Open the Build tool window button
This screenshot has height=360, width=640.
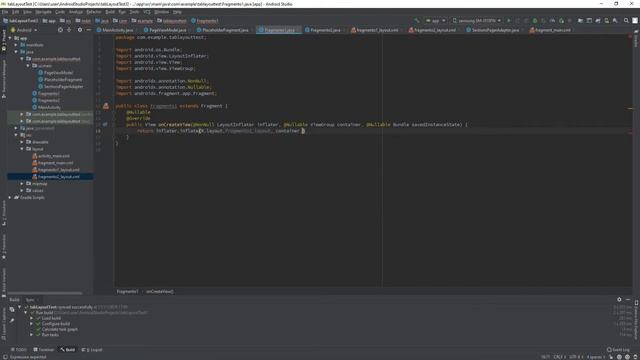[68, 350]
